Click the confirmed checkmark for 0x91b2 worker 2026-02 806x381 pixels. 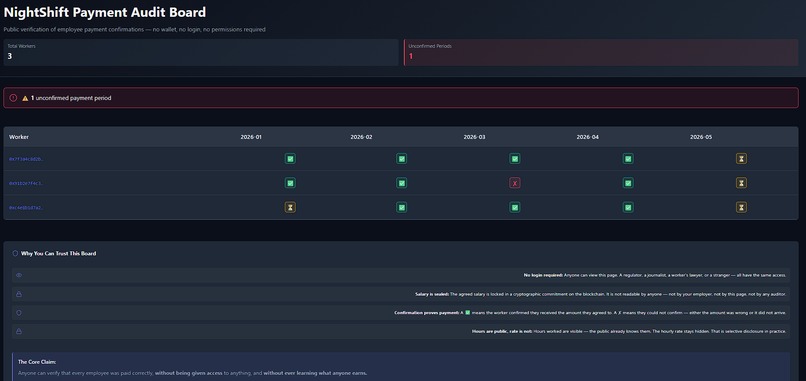pyautogui.click(x=401, y=183)
